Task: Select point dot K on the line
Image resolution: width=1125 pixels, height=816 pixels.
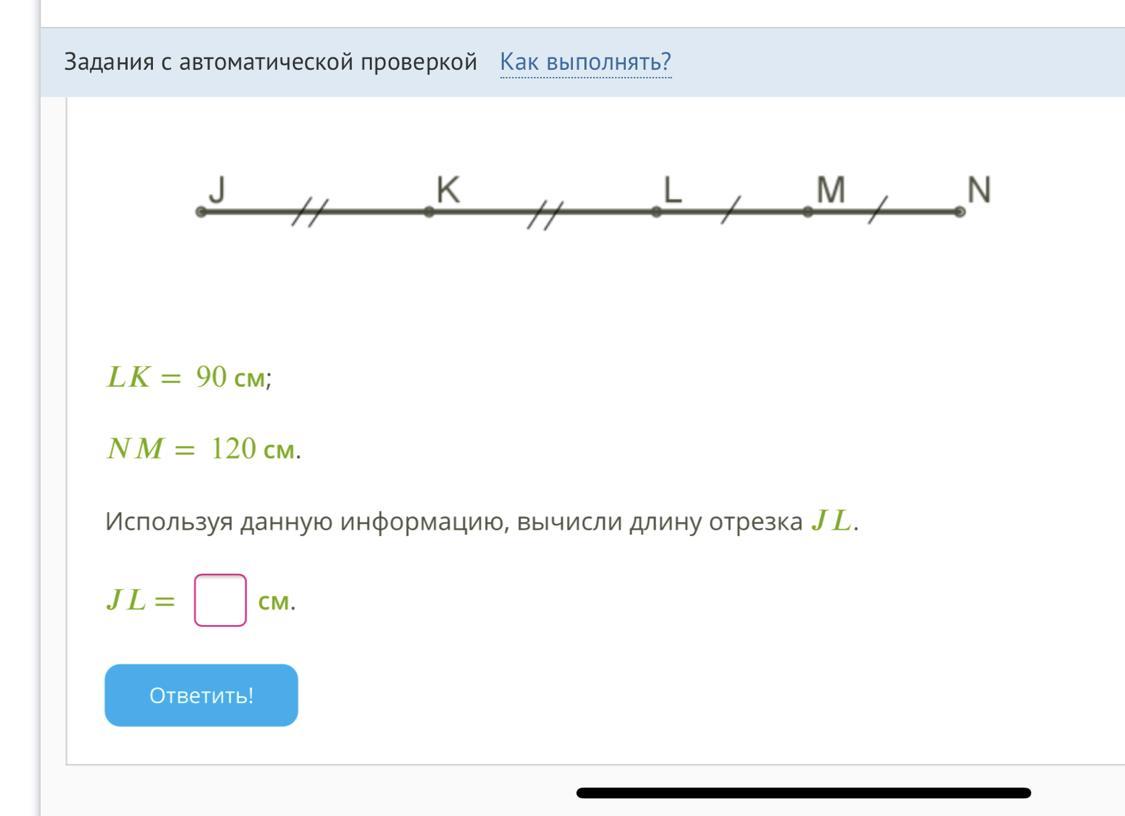Action: [x=429, y=212]
